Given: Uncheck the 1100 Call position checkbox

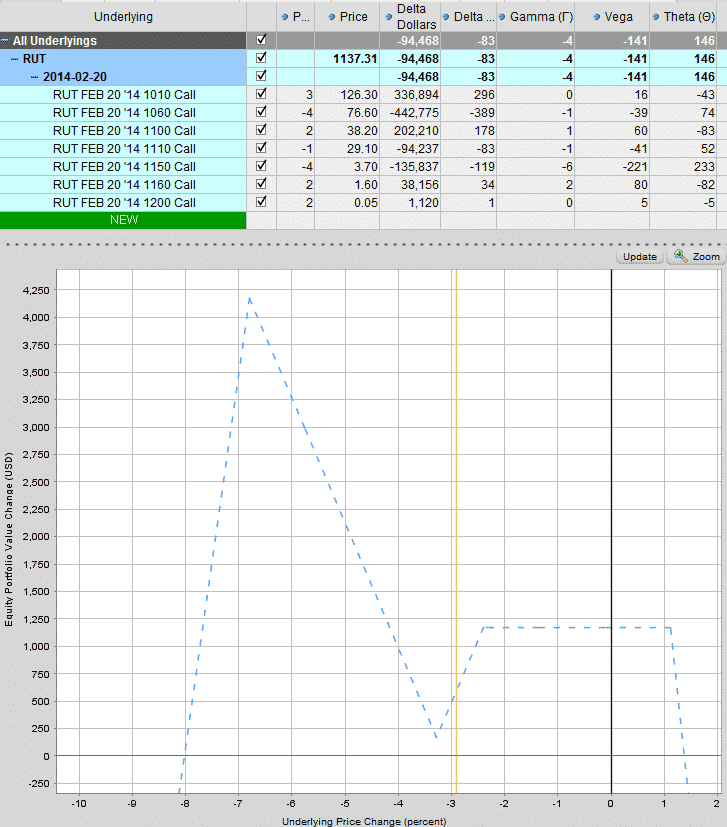Looking at the screenshot, I should [261, 129].
